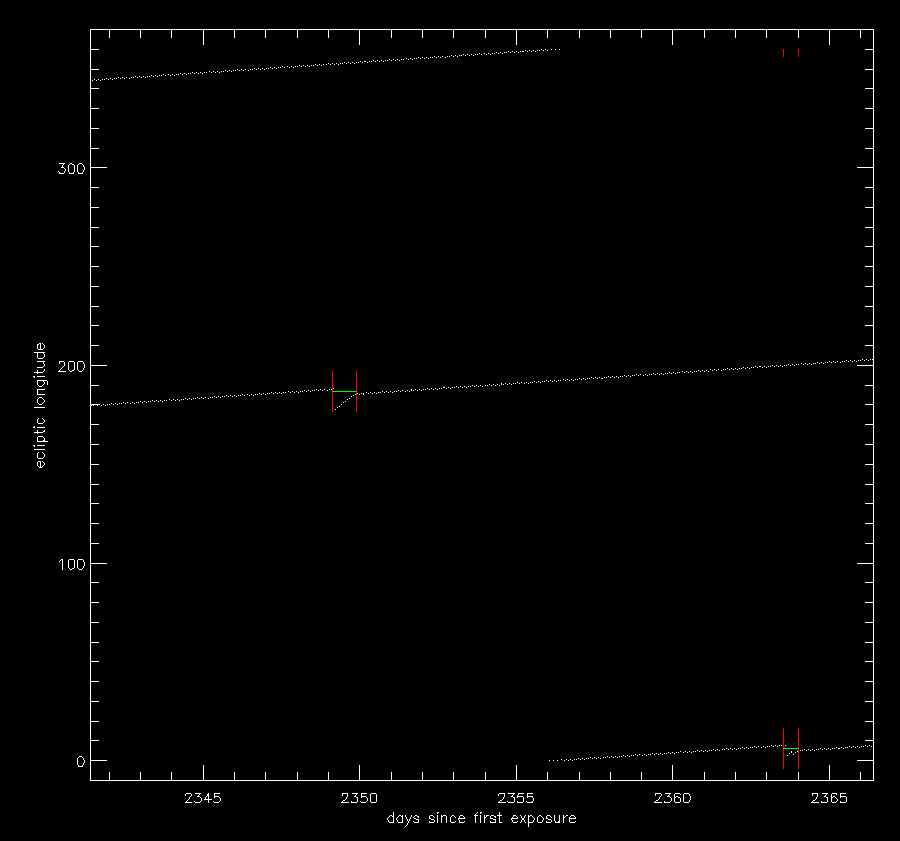Click the x-axis tick label 2365
Image resolution: width=900 pixels, height=841 pixels.
click(x=829, y=798)
